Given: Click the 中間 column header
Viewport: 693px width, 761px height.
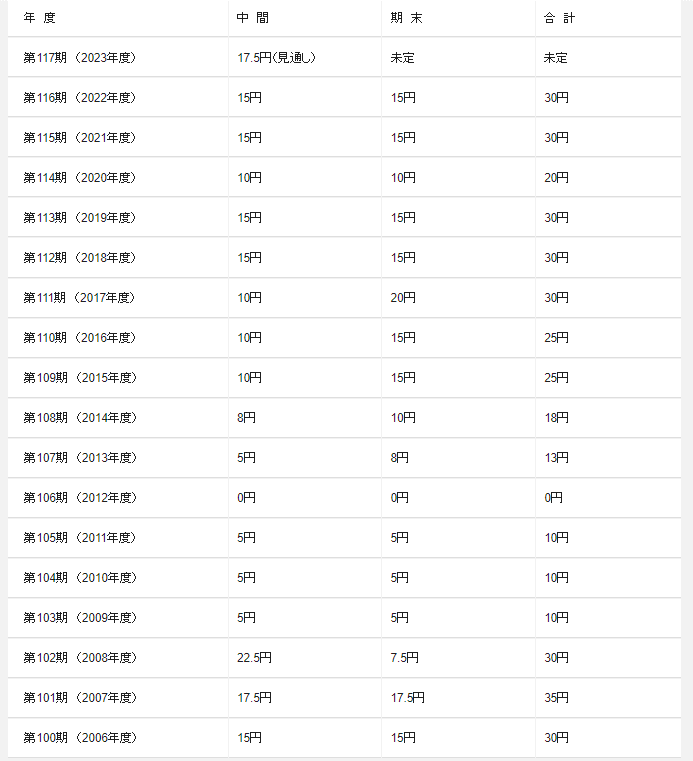Looking at the screenshot, I should pyautogui.click(x=252, y=18).
